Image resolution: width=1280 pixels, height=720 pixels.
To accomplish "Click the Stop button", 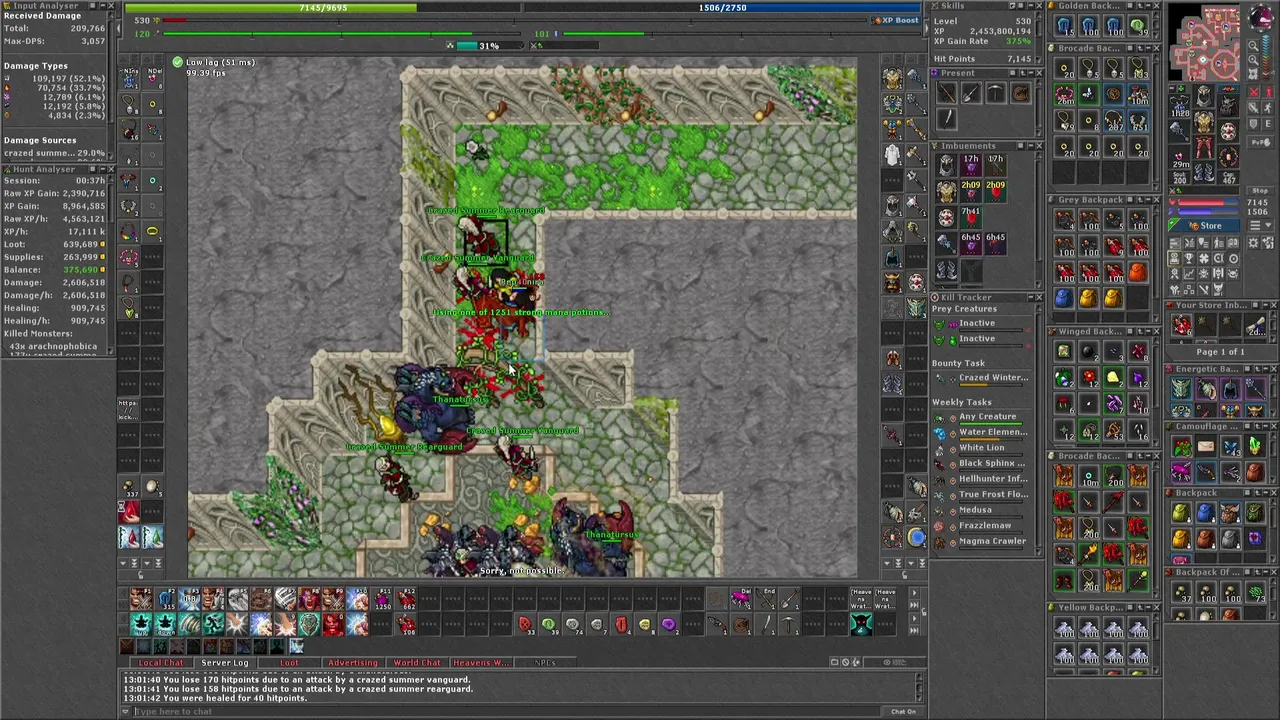I will 1260,191.
